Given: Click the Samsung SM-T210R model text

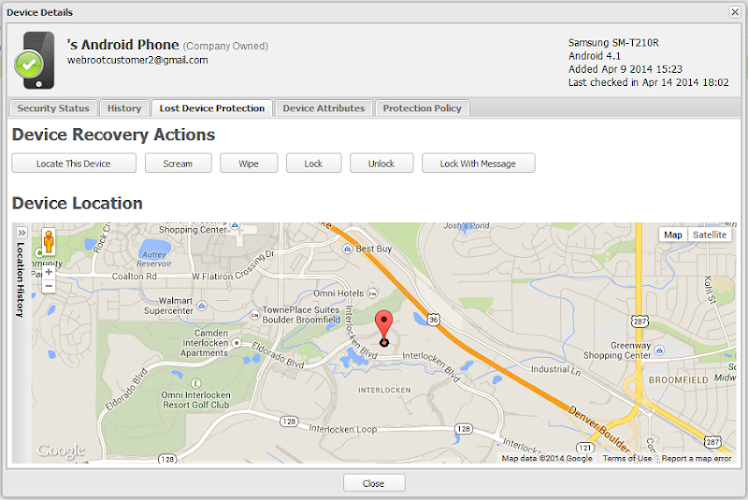Looking at the screenshot, I should click(613, 43).
